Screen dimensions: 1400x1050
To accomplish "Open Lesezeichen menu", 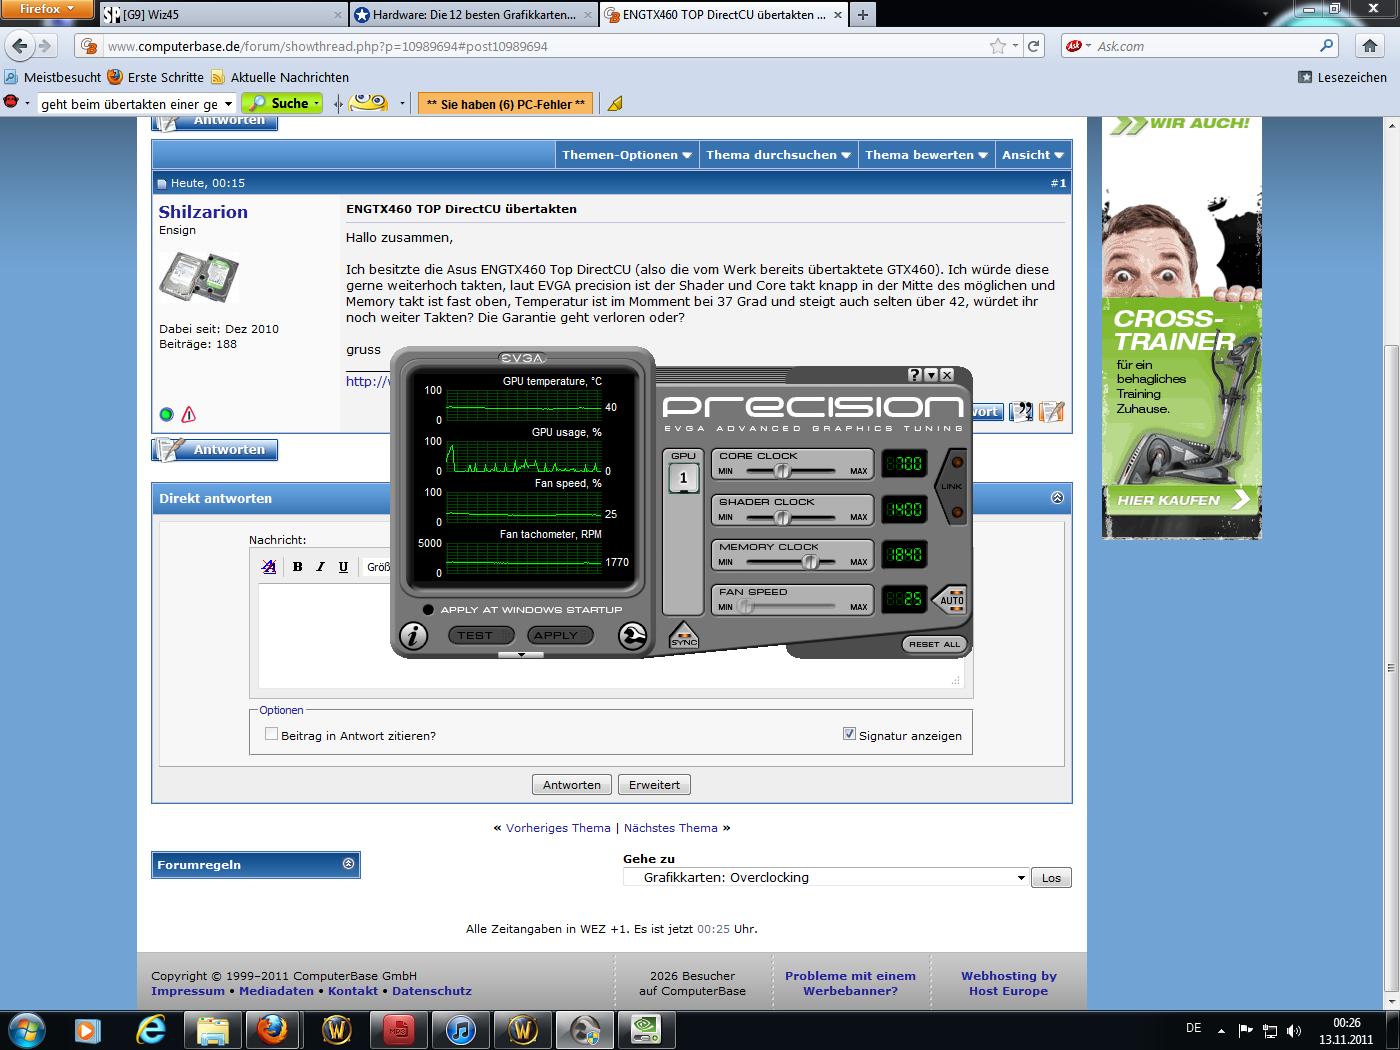I will tap(1342, 77).
